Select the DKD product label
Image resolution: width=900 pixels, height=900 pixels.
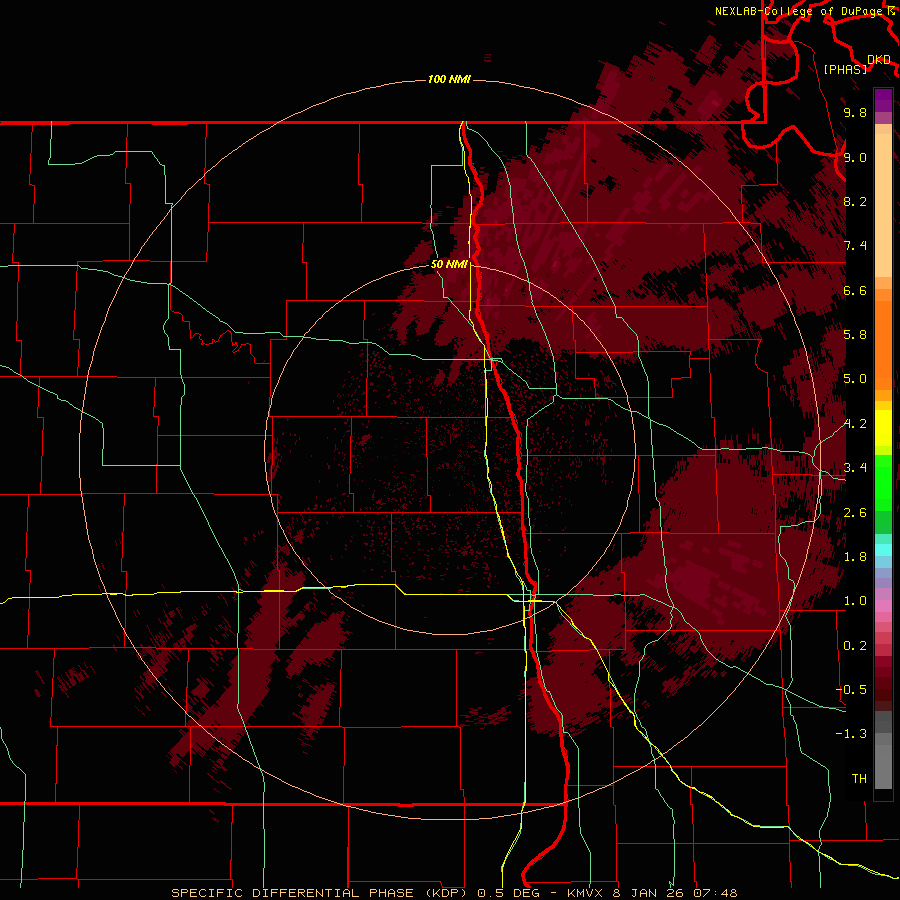coord(879,60)
